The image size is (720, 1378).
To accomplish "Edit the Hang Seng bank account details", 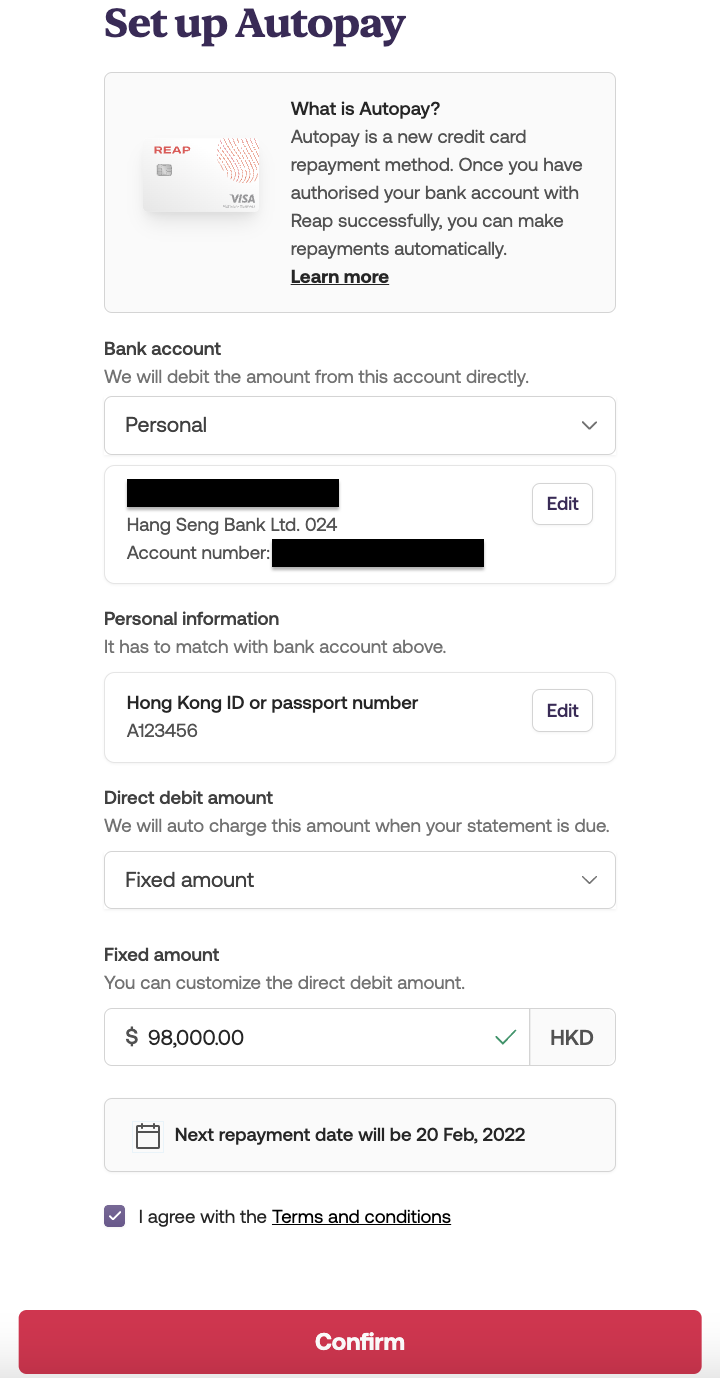I will point(562,504).
